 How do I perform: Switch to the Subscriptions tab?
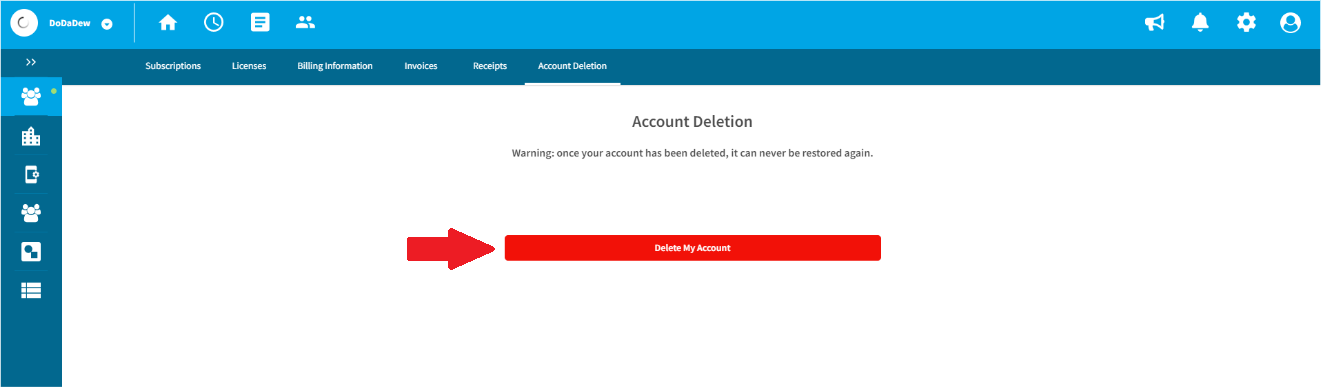[173, 66]
